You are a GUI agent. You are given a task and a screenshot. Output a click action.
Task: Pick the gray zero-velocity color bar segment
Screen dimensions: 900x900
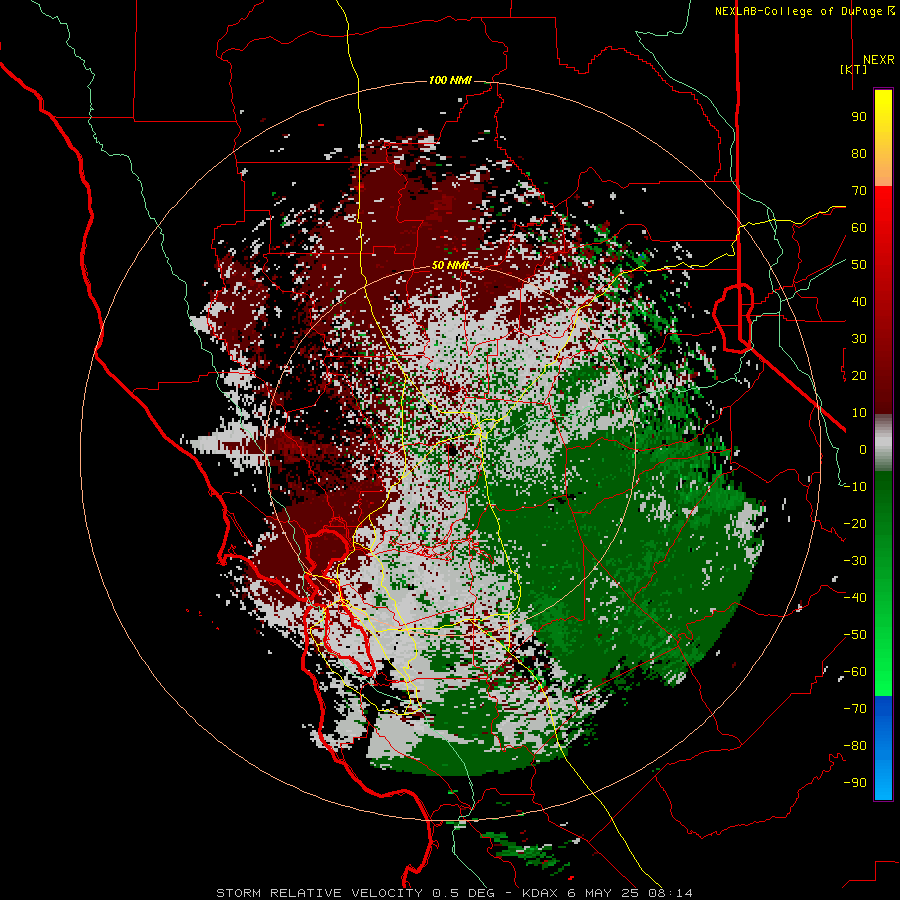pos(883,443)
